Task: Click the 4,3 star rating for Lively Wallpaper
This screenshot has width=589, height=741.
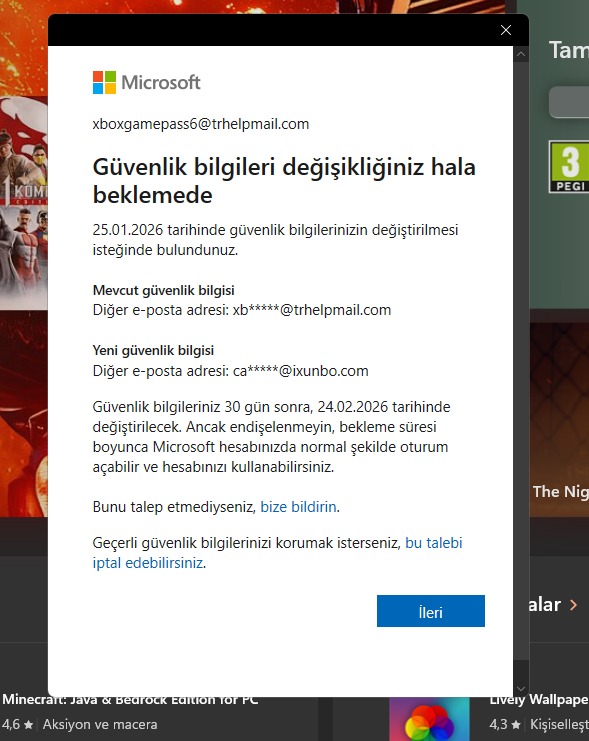Action: (505, 724)
